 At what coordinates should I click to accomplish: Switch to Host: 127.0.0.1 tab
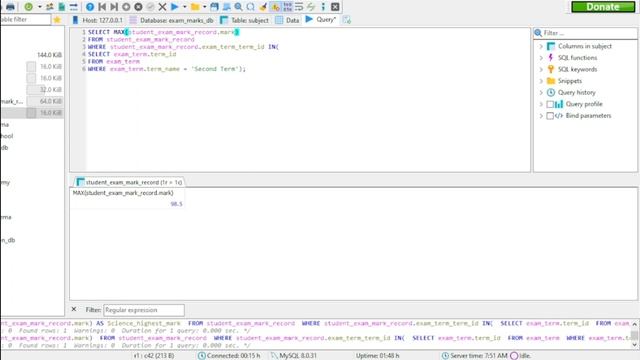click(97, 20)
